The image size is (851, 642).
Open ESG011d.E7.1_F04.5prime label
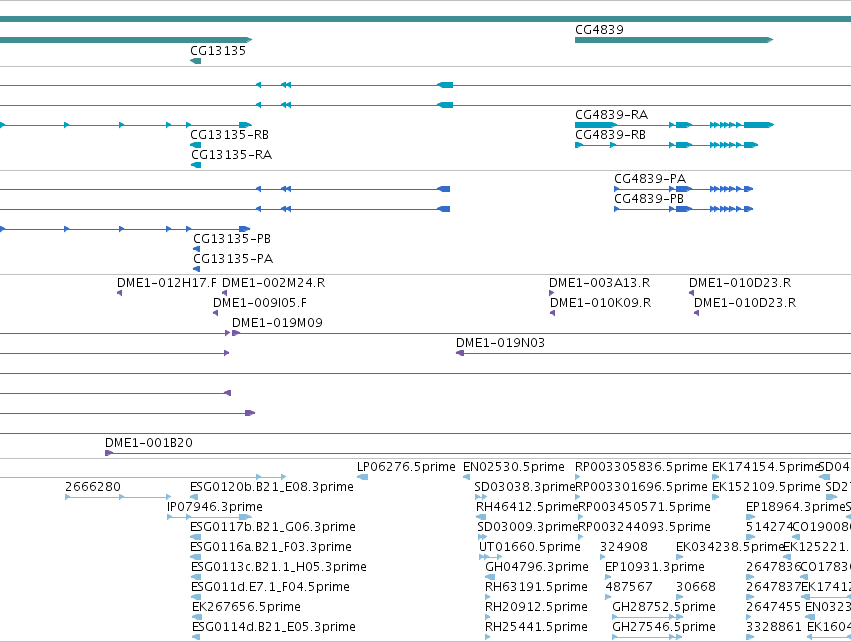(x=270, y=587)
